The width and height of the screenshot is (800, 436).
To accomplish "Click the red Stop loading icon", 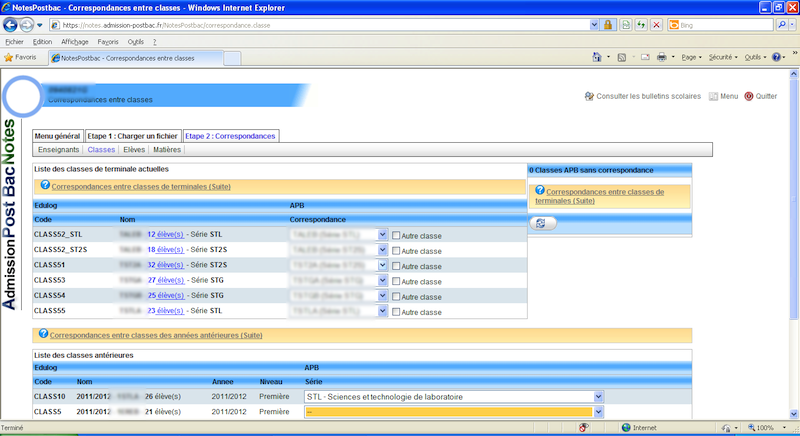I will (x=656, y=24).
